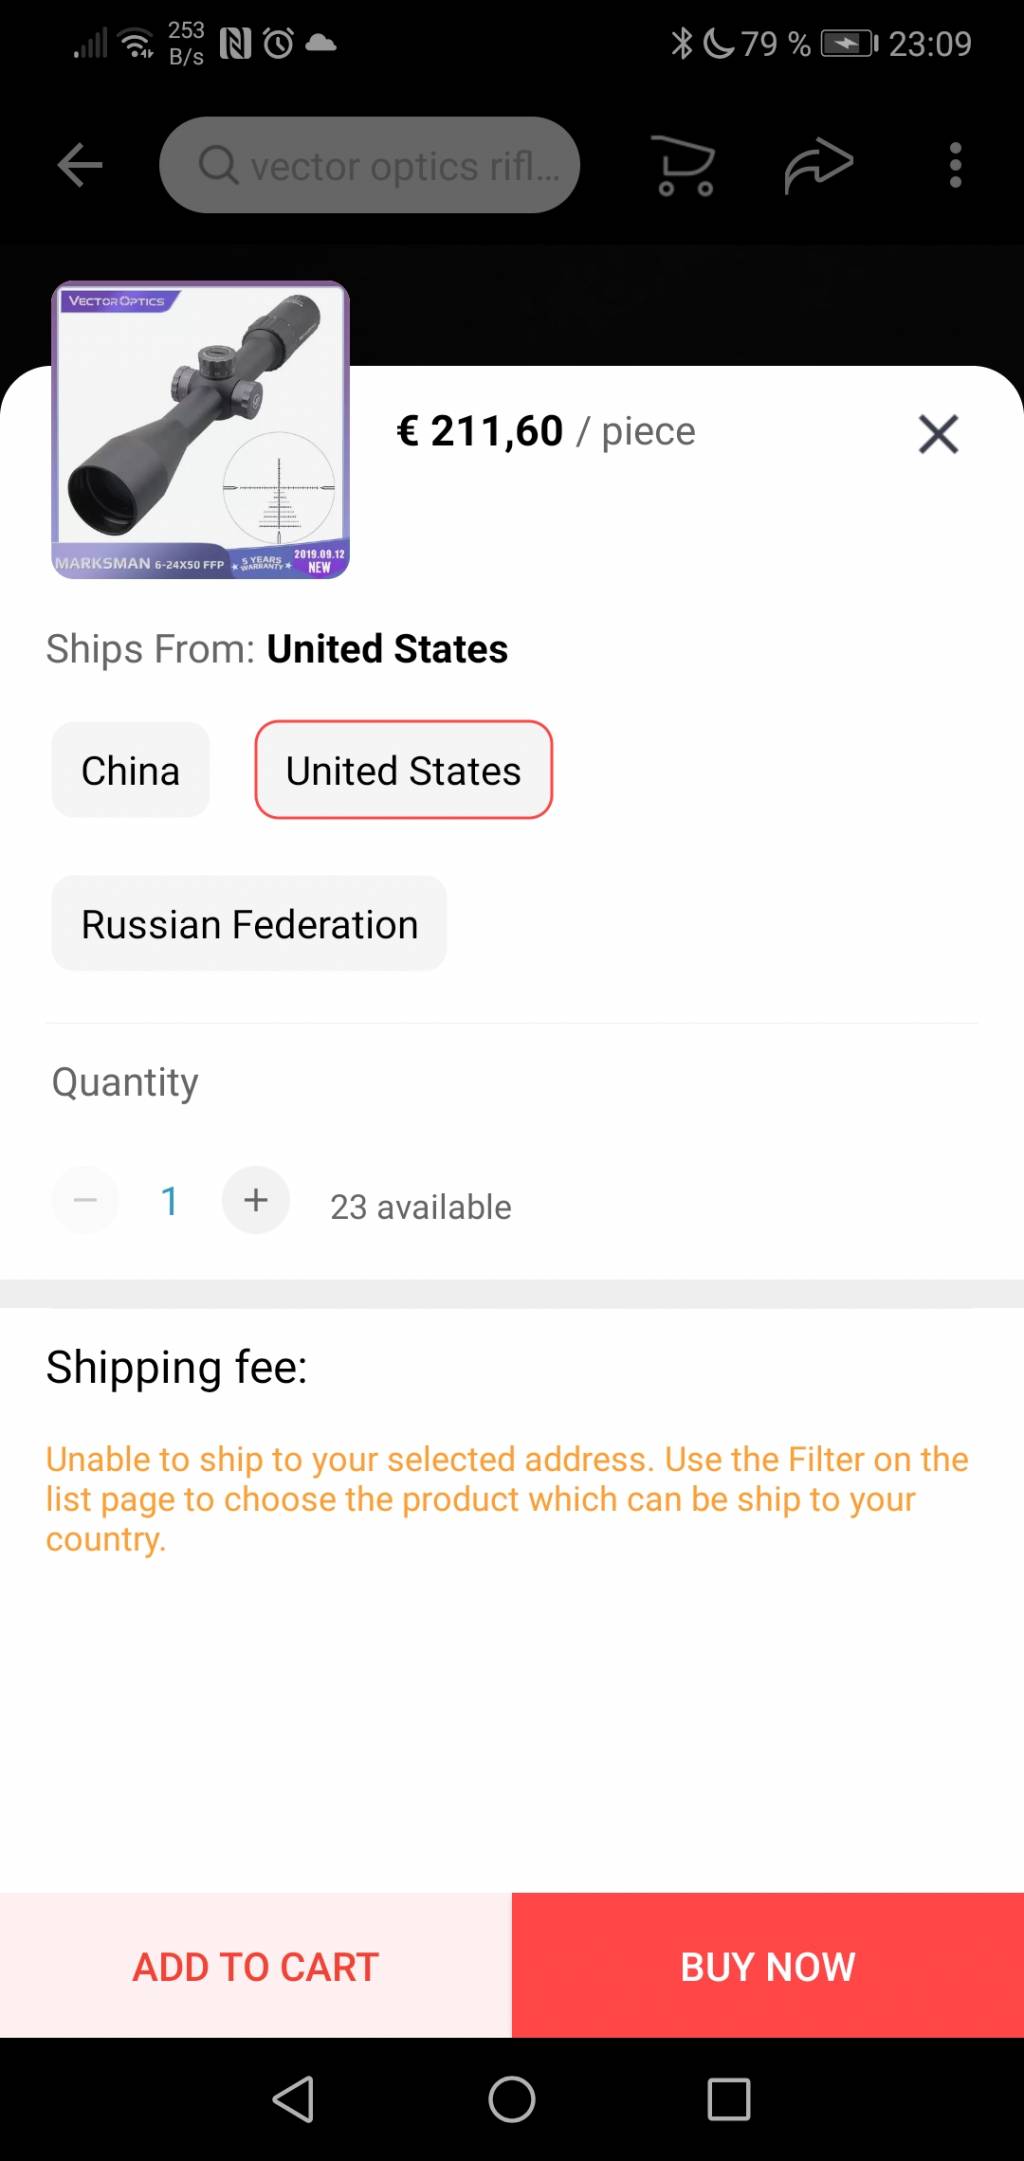Tap ADD TO CART button

[256, 1966]
